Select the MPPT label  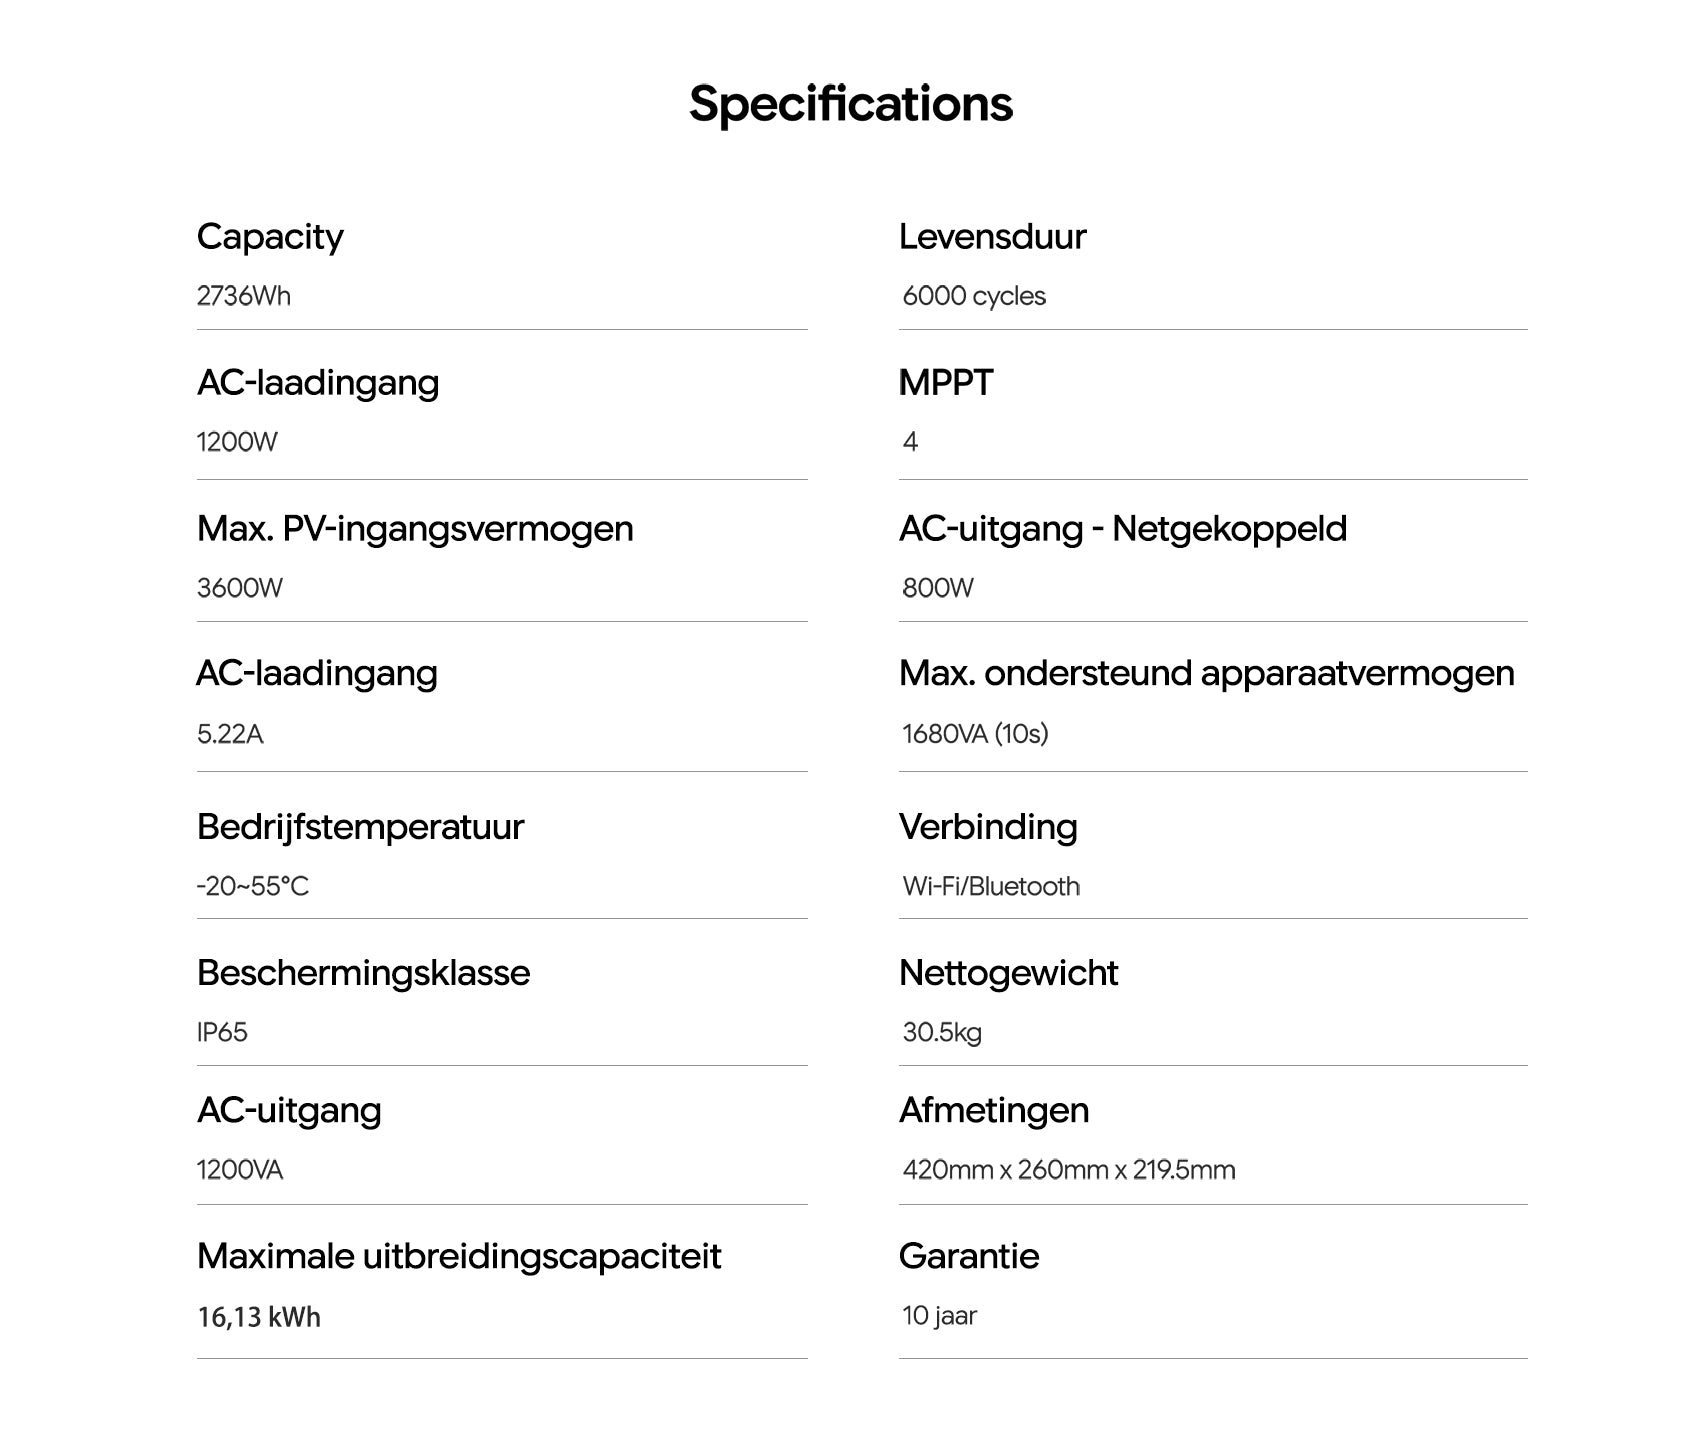pos(946,383)
